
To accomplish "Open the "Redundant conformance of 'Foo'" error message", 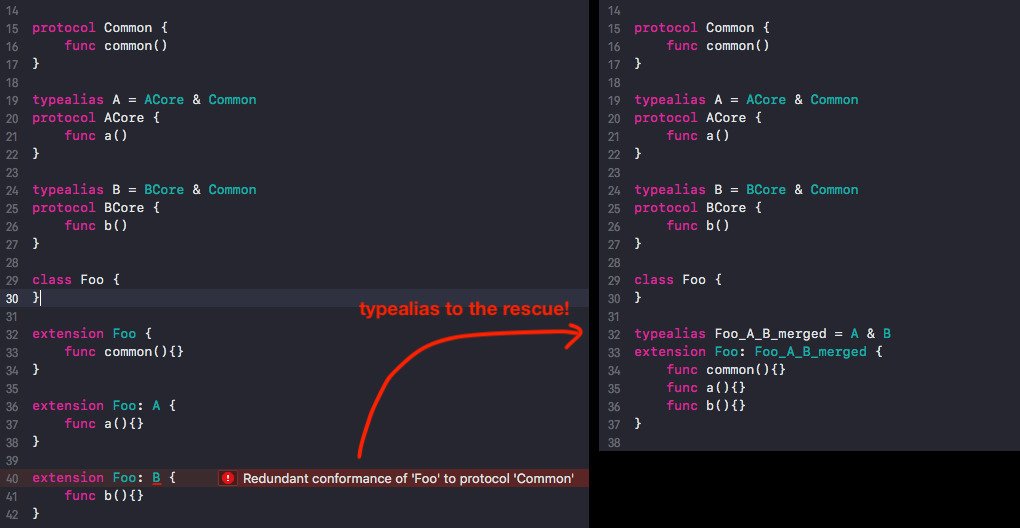I will point(408,479).
